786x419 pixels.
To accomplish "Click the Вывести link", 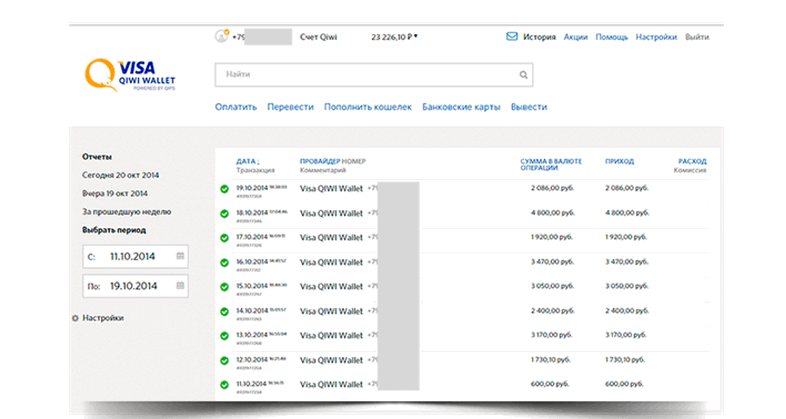I will [x=528, y=107].
